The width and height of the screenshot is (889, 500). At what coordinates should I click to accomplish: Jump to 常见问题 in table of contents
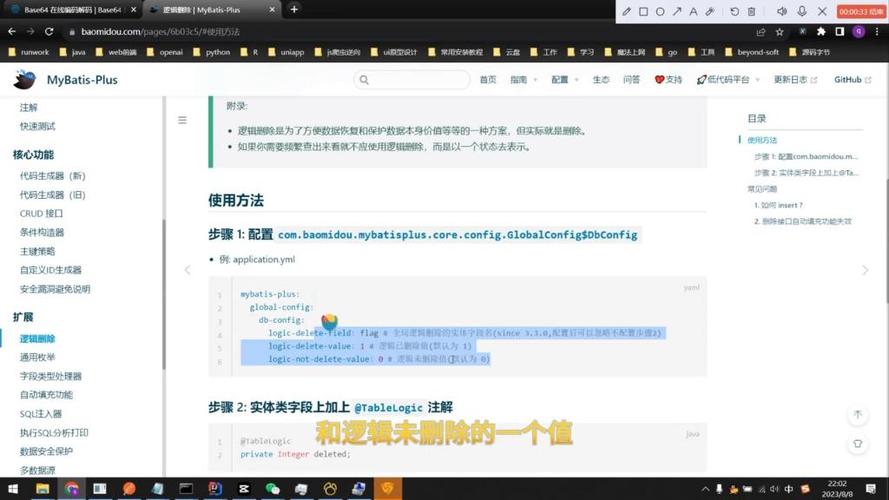click(x=762, y=189)
